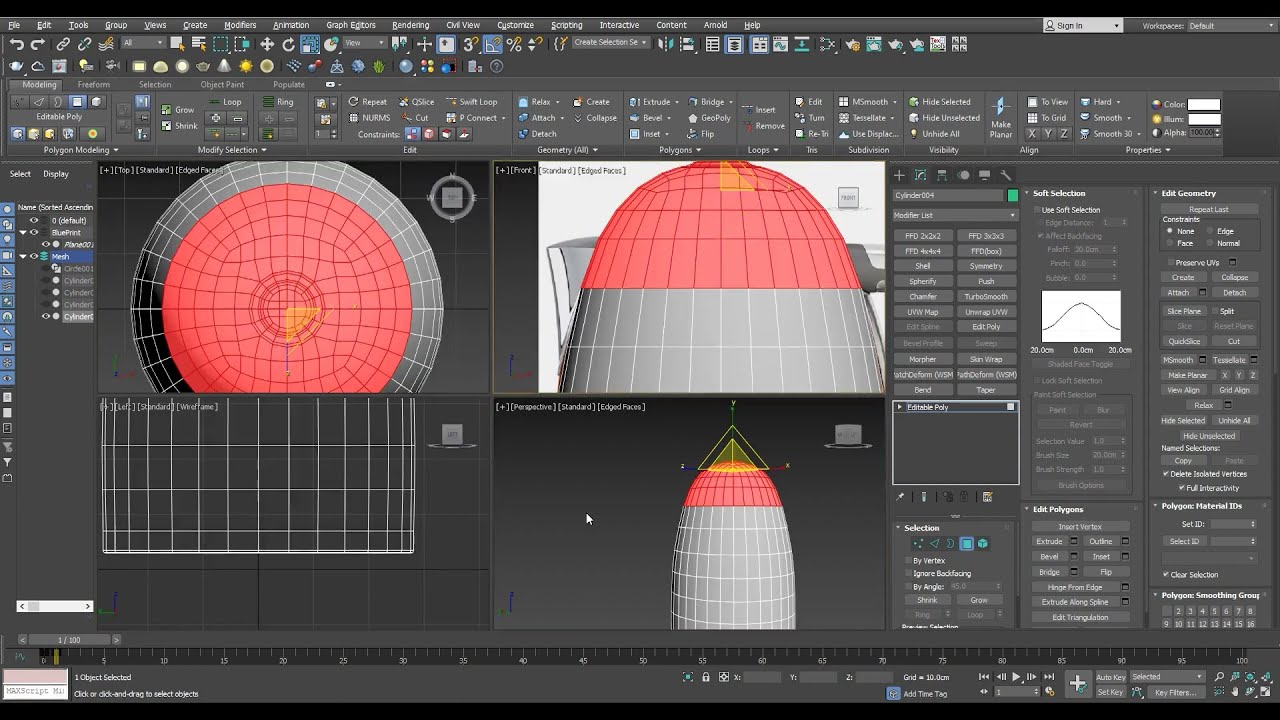Toggle visibility eye of BluePrint layer

tap(34, 232)
